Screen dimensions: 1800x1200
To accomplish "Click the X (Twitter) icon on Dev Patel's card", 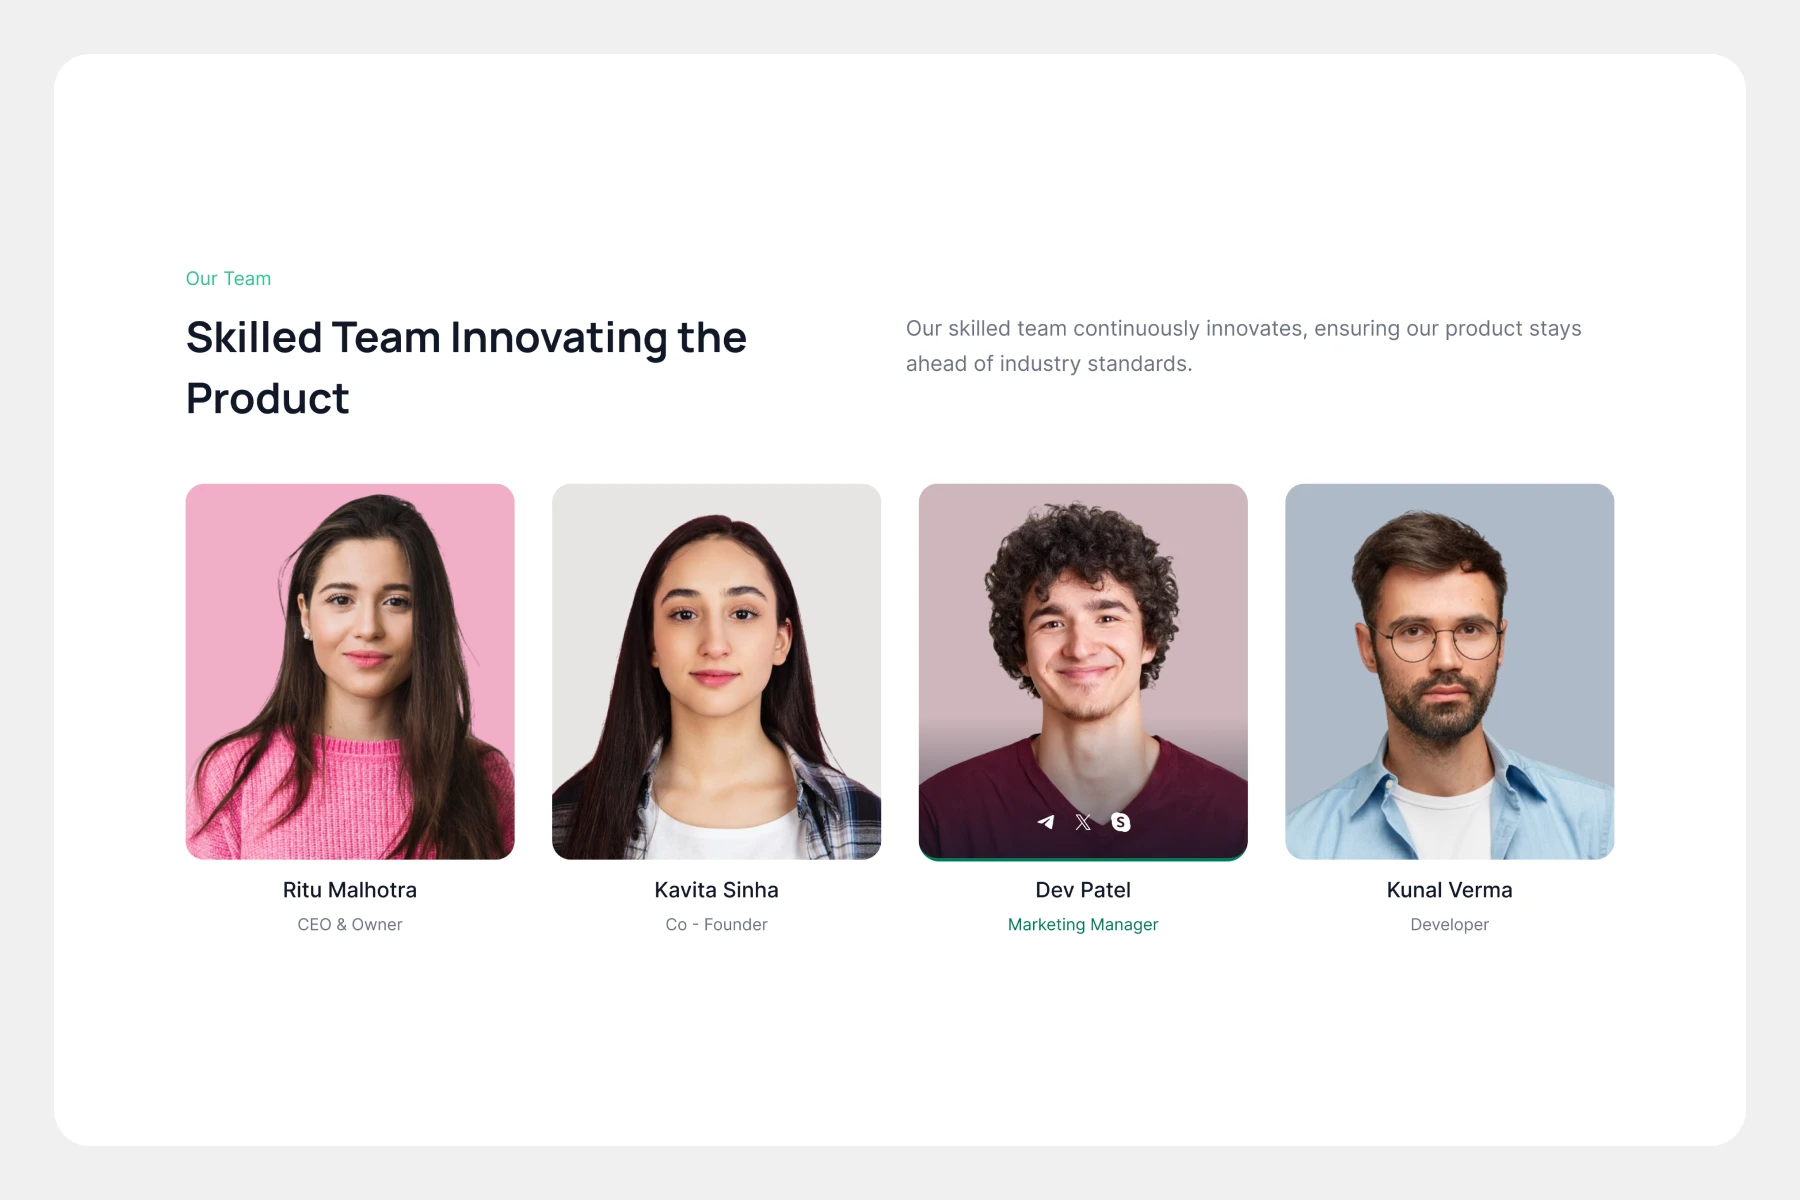I will point(1083,822).
